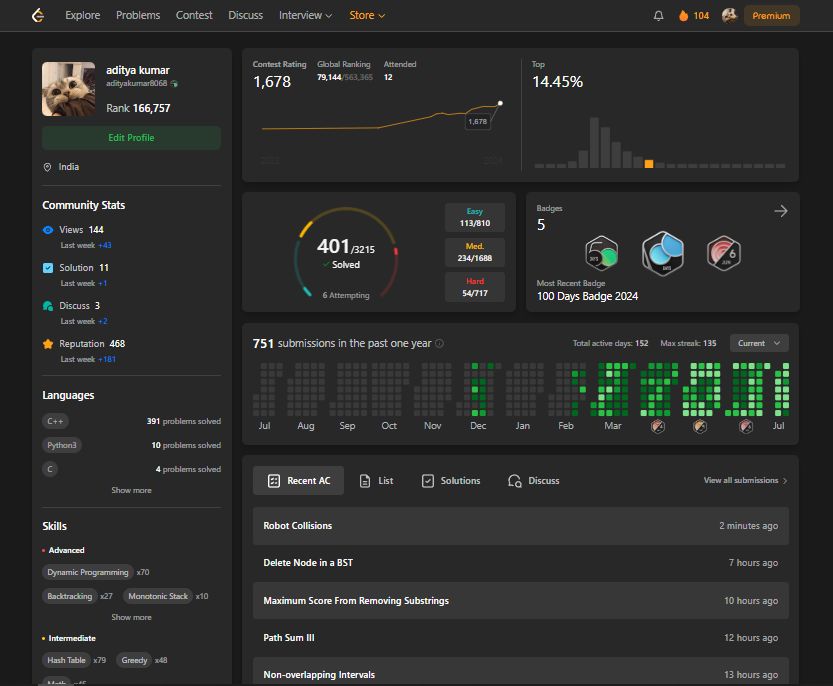Click the Views eye icon

(48, 230)
